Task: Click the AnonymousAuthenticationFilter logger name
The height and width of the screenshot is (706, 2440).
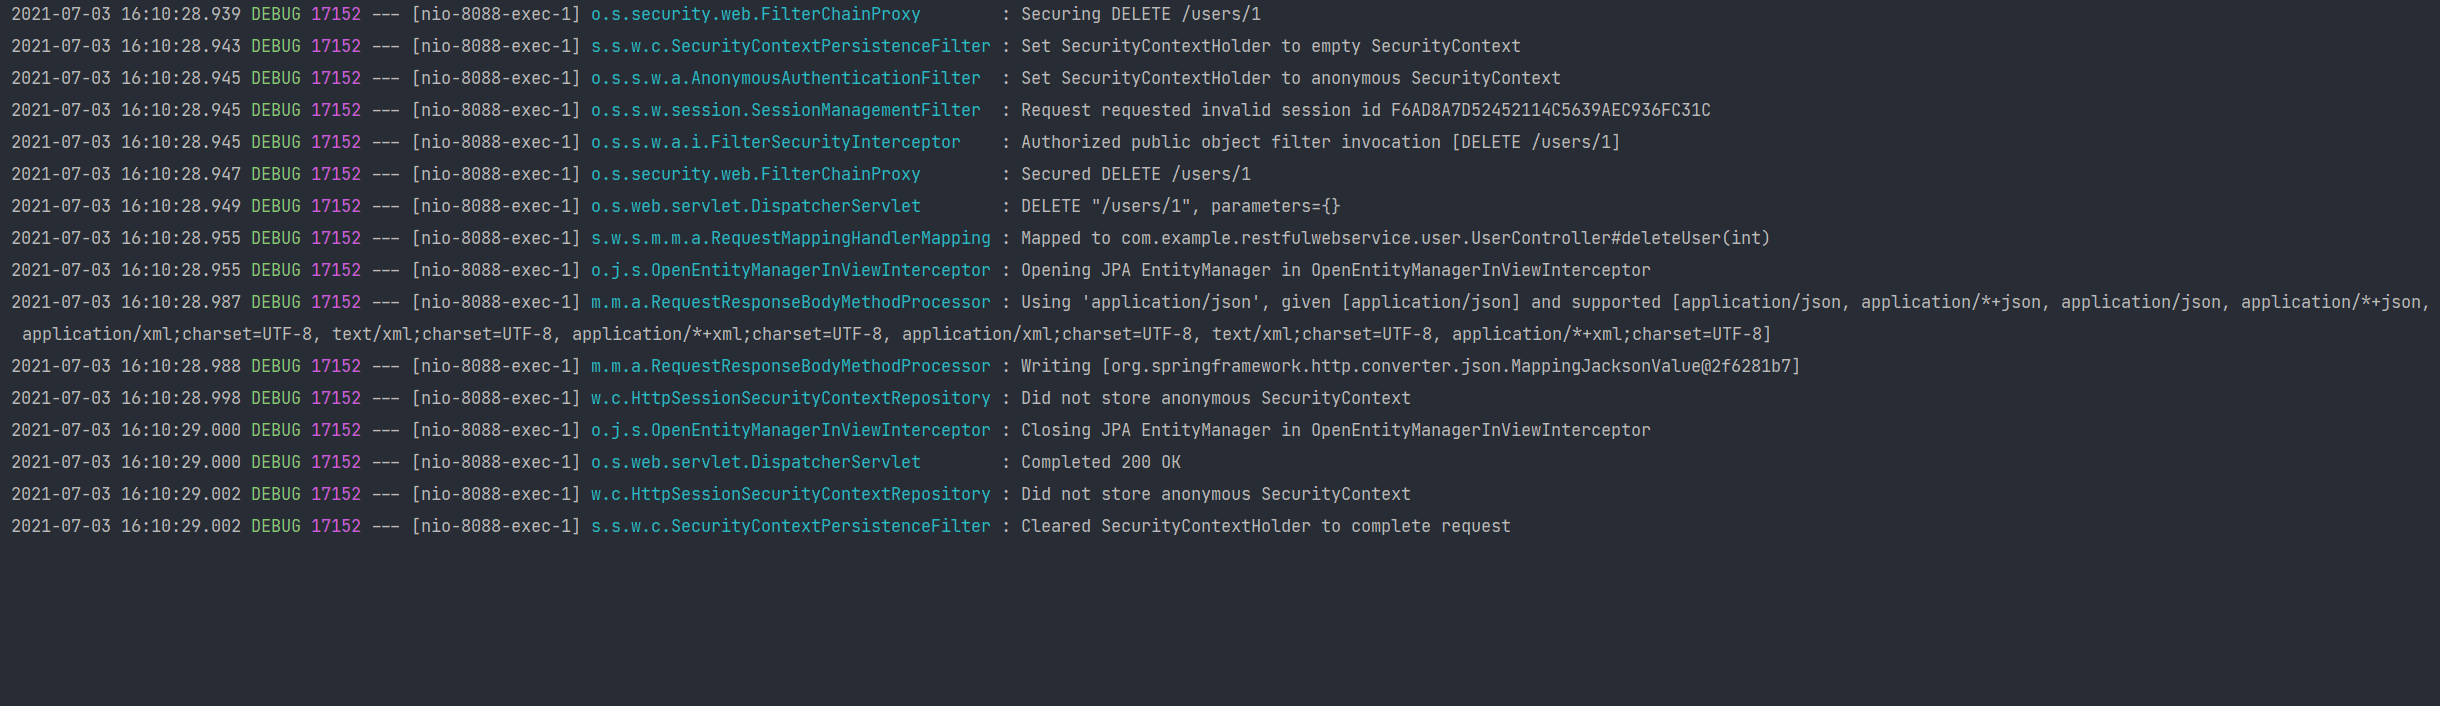Action: pos(785,78)
